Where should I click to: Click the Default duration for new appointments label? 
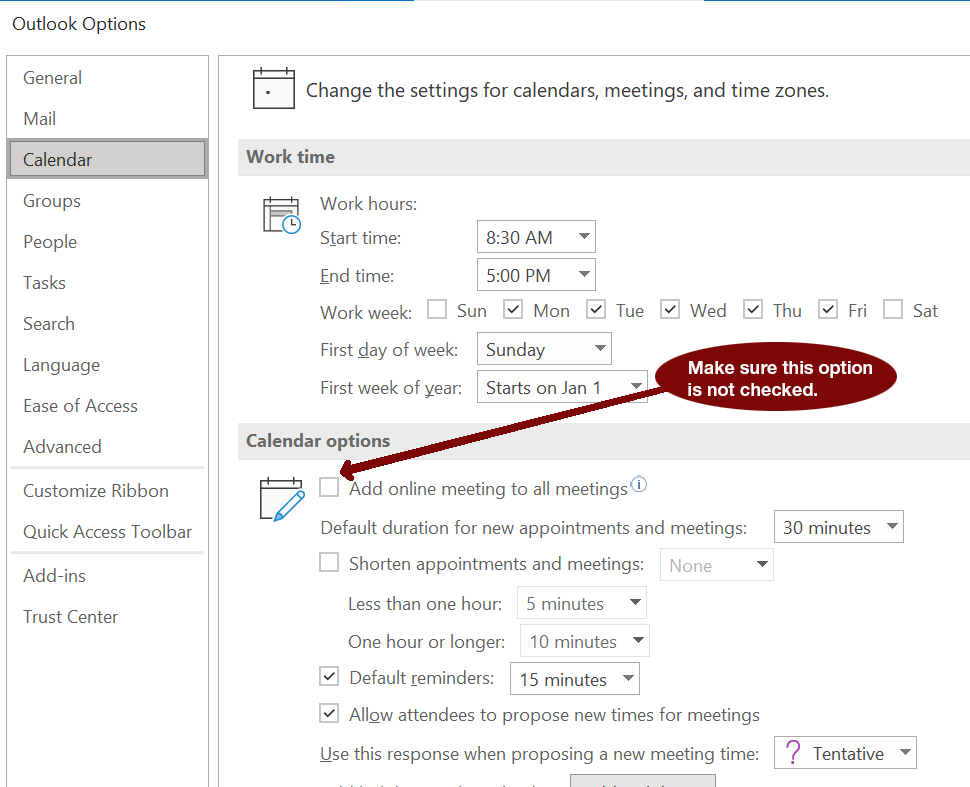[533, 528]
